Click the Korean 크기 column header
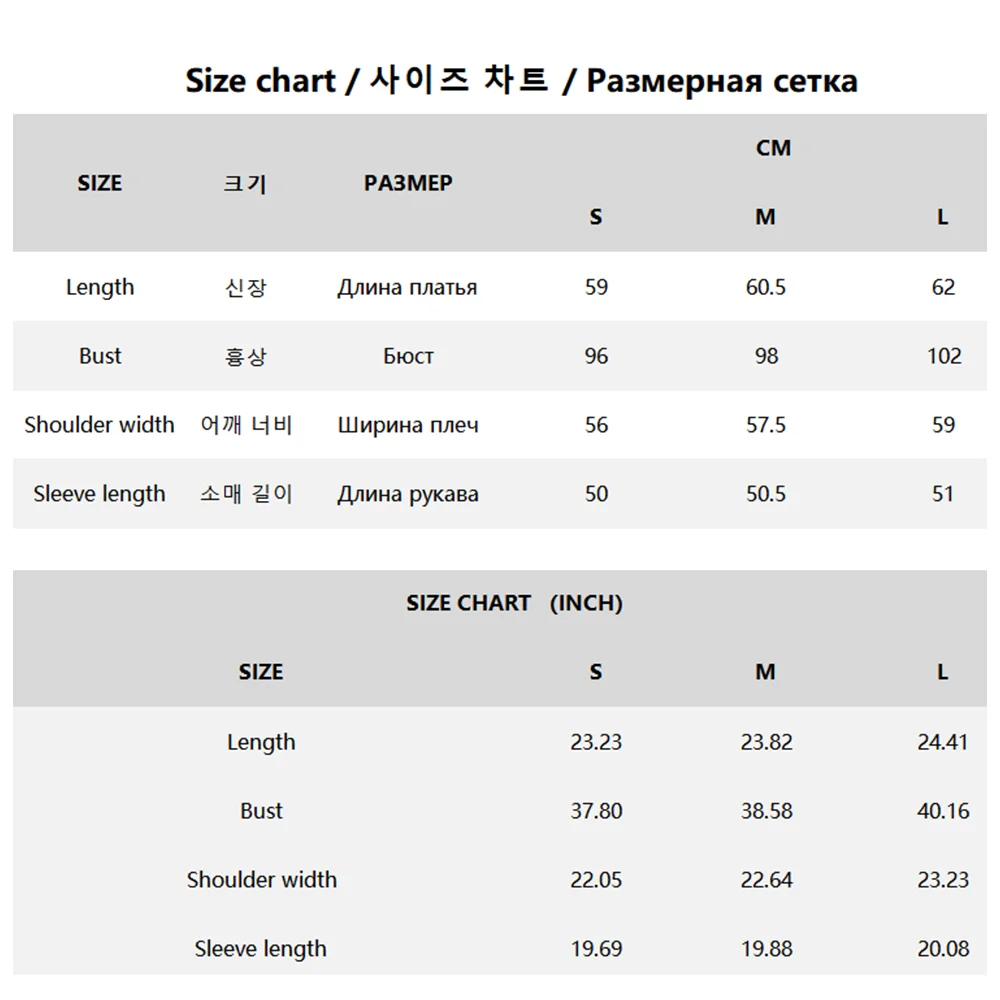 click(x=245, y=184)
